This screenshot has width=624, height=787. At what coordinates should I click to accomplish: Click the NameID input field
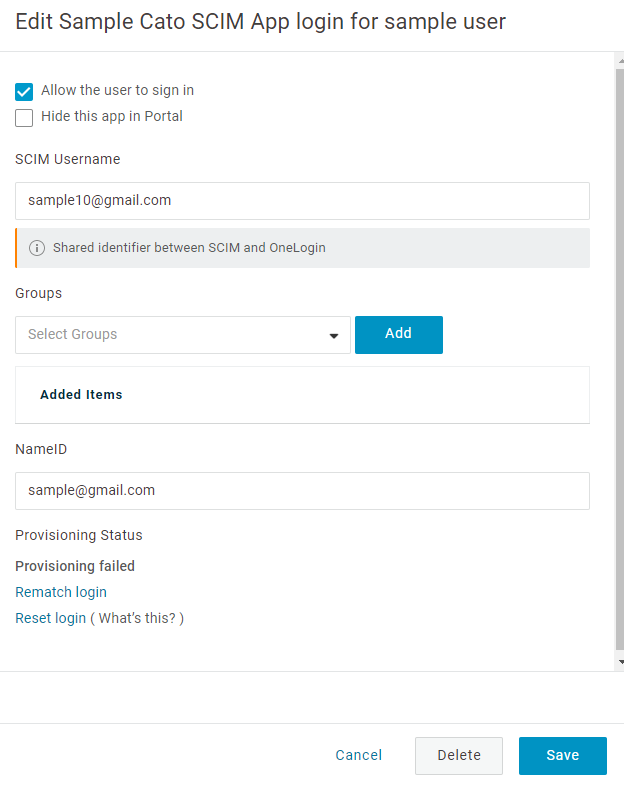point(302,491)
